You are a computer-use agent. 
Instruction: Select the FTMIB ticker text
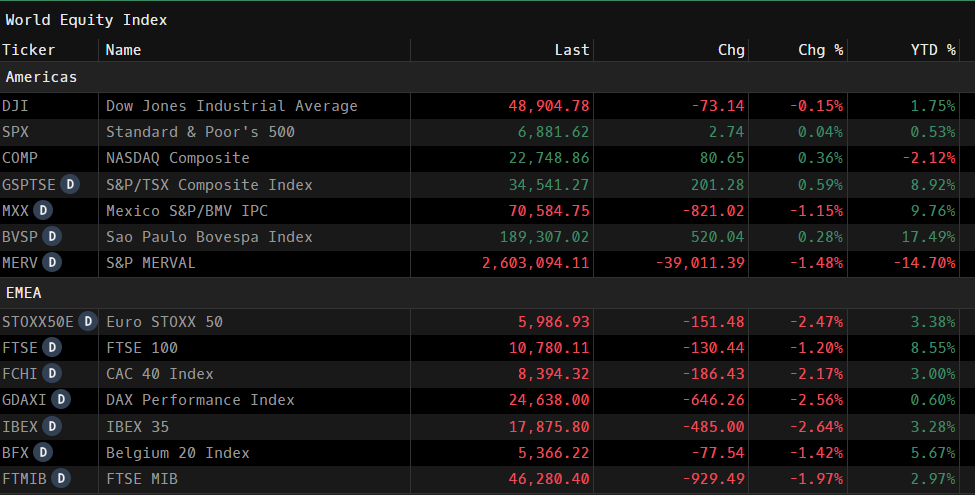(x=24, y=479)
